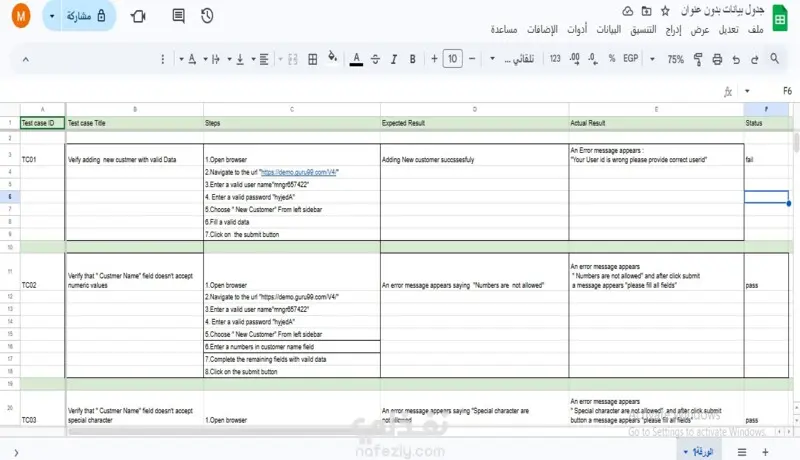Select the paint format roller icon
This screenshot has height=460, width=800.
tap(697, 59)
